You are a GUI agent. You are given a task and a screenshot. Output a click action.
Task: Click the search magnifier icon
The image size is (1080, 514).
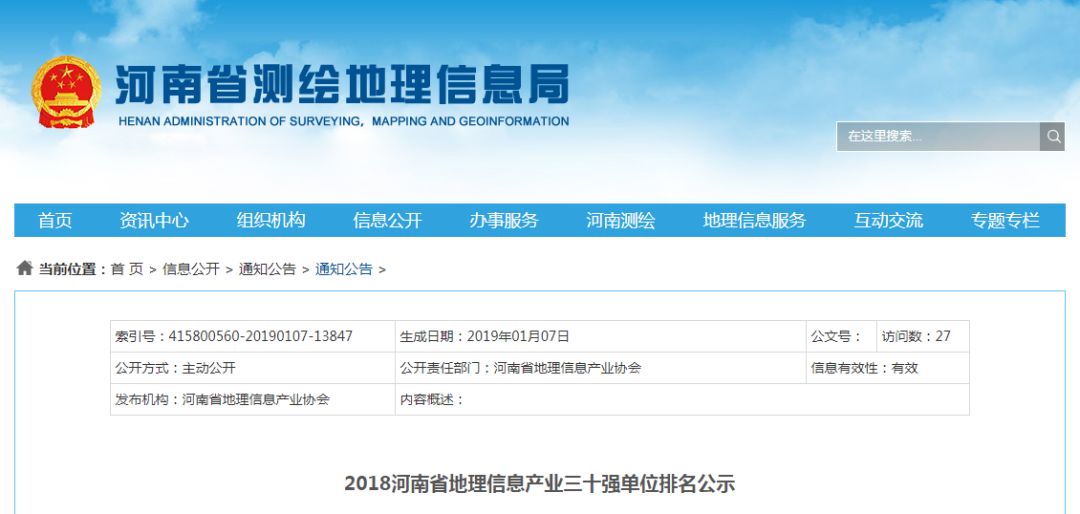[1052, 136]
